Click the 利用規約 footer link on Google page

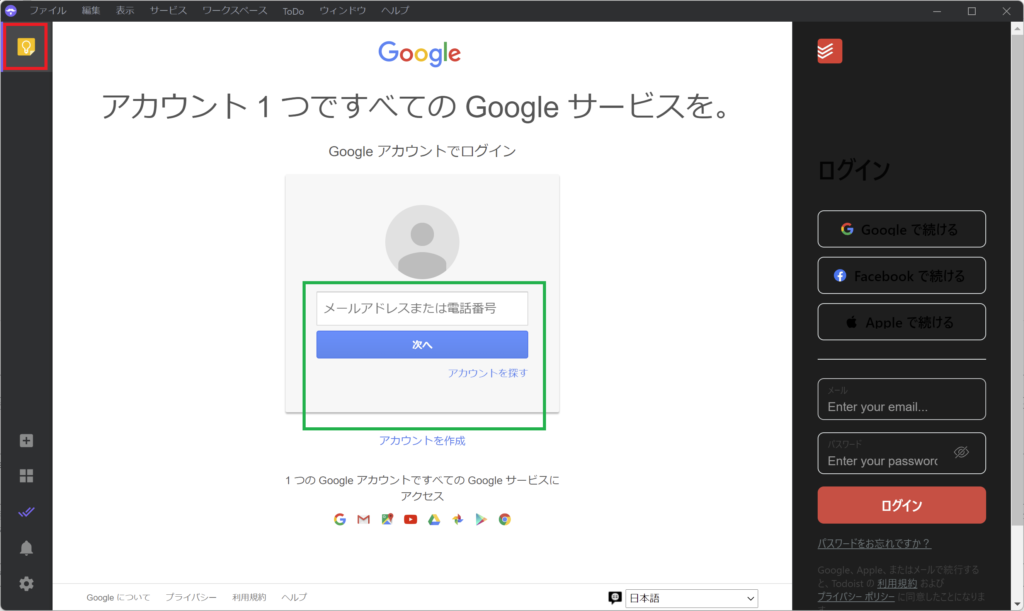click(x=249, y=597)
